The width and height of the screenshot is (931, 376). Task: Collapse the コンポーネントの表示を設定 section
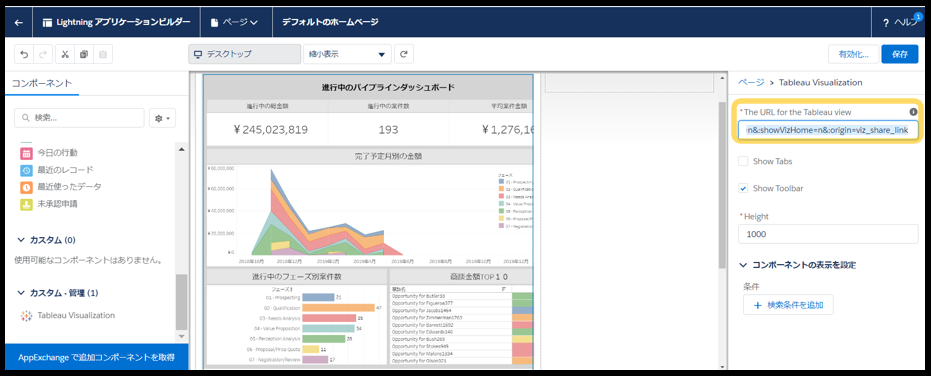click(743, 264)
